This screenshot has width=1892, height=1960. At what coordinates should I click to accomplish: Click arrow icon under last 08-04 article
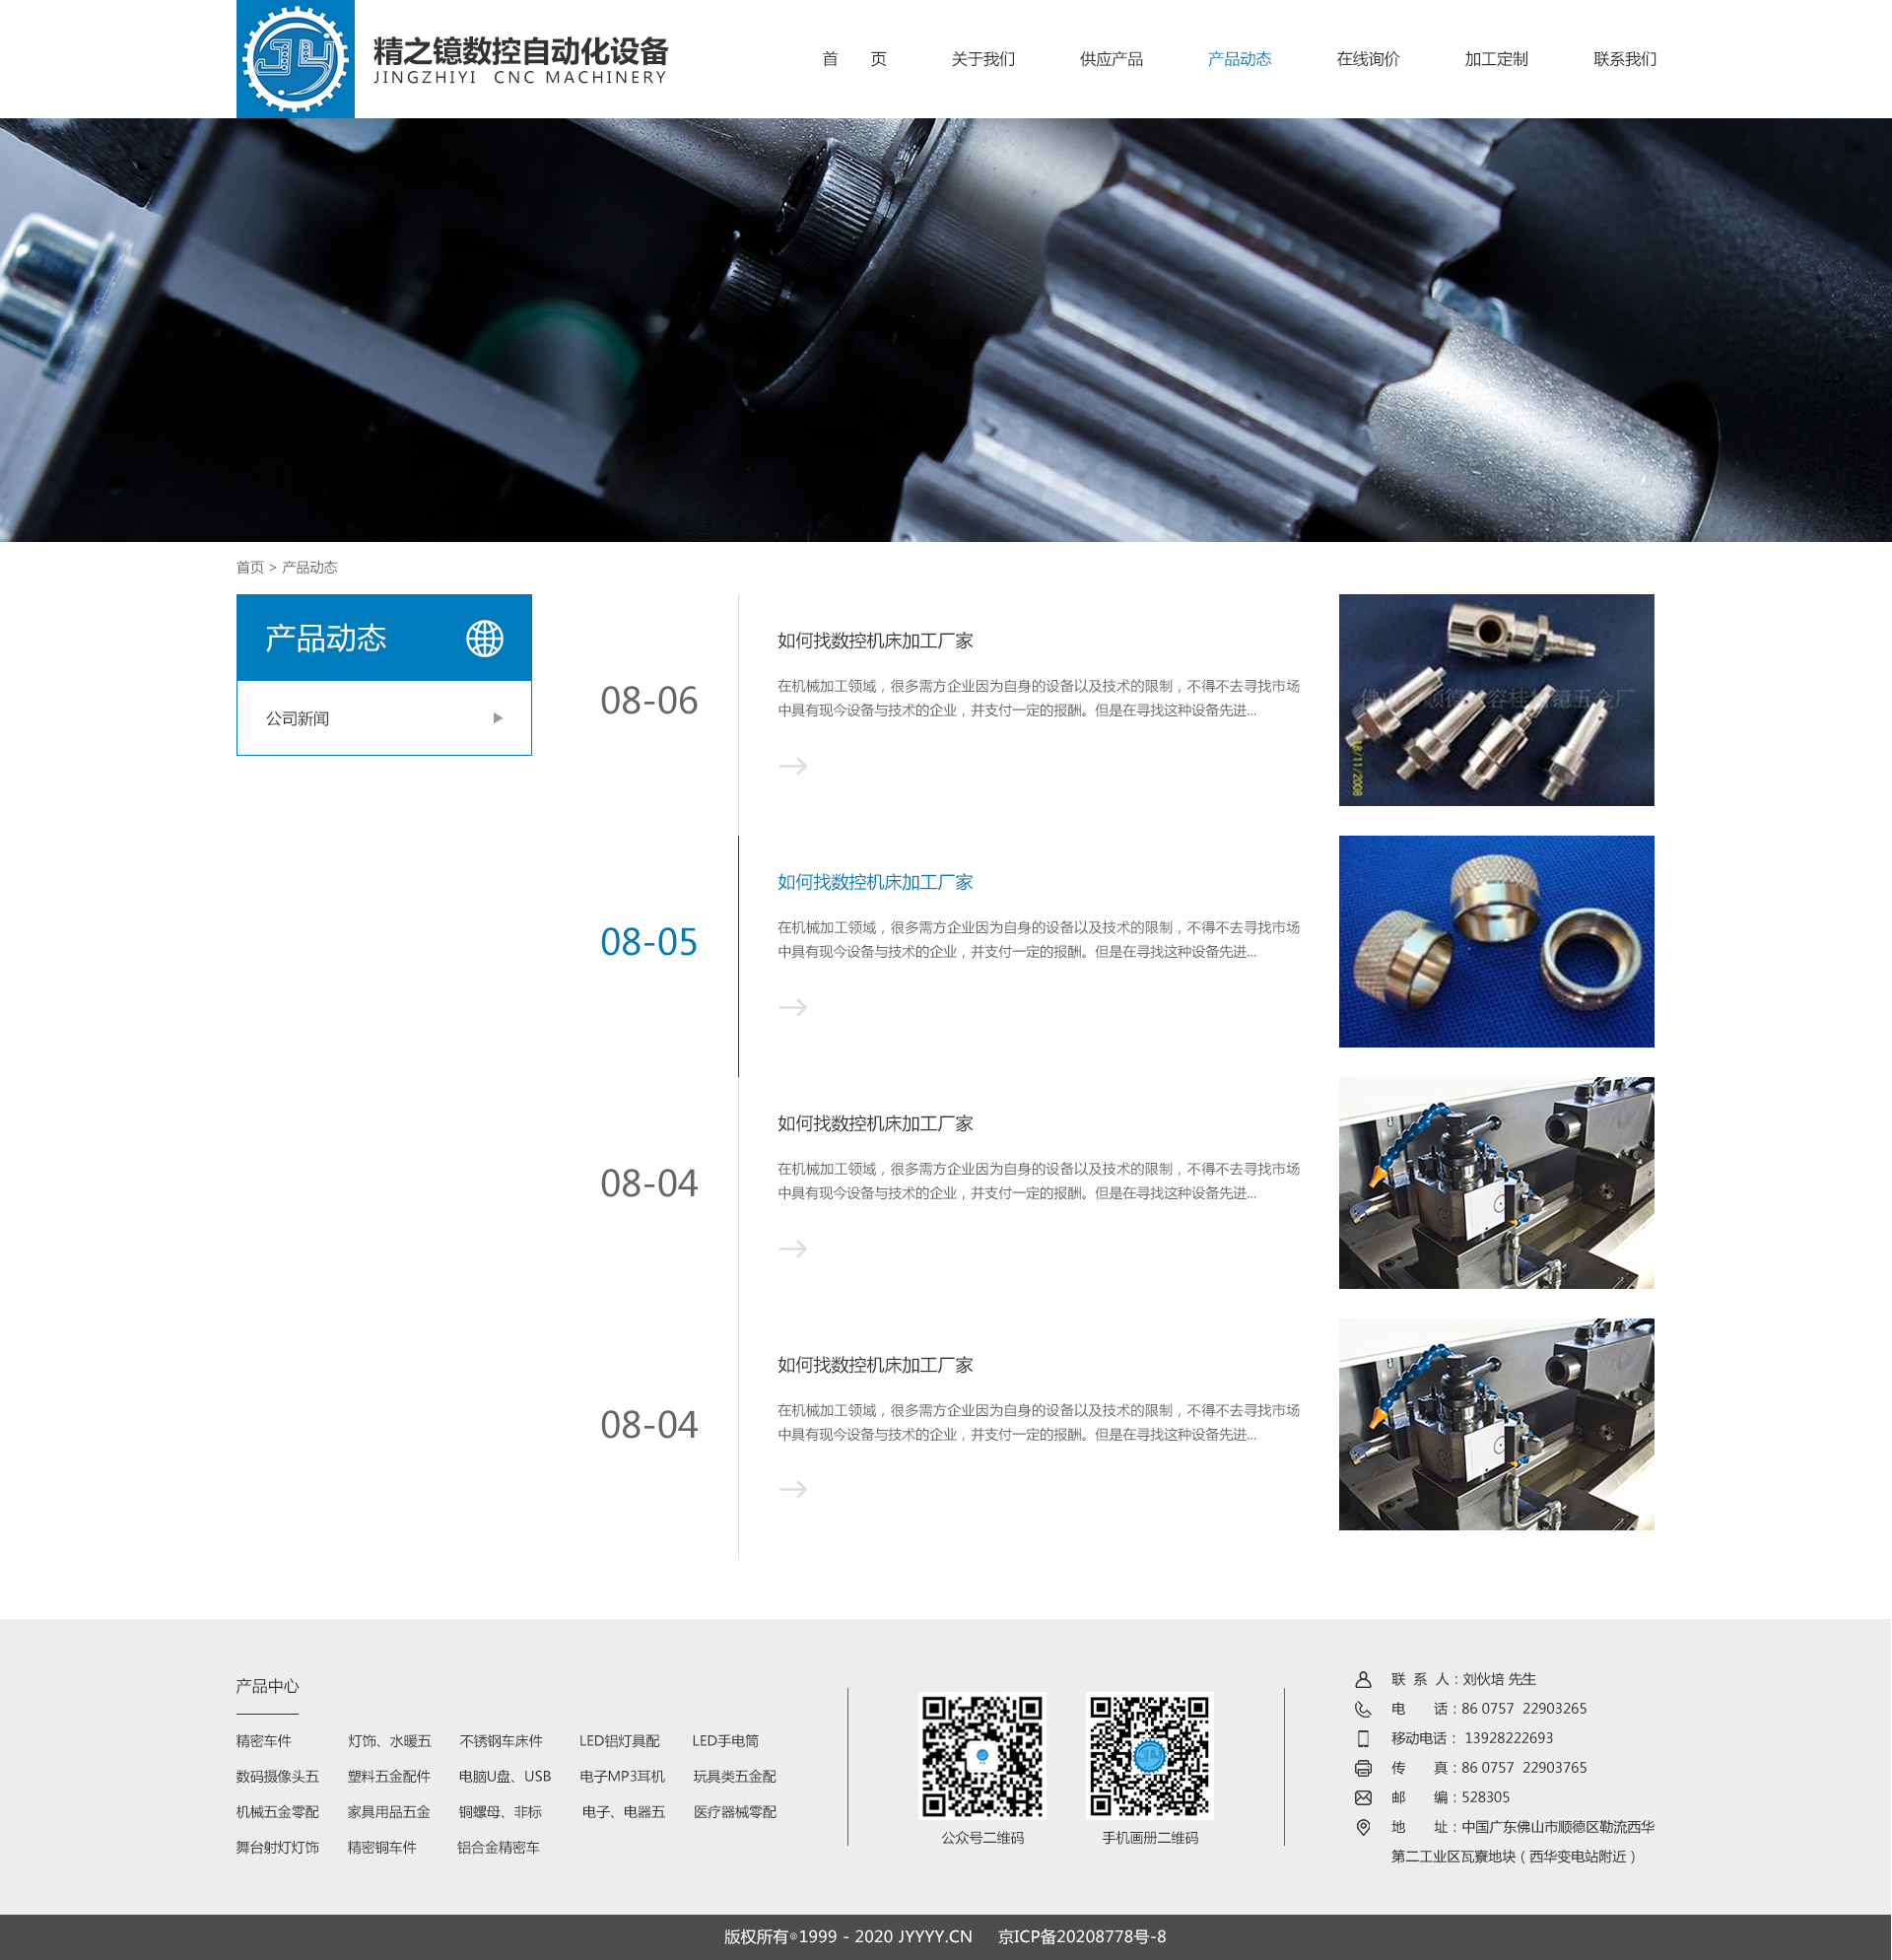tap(792, 1490)
